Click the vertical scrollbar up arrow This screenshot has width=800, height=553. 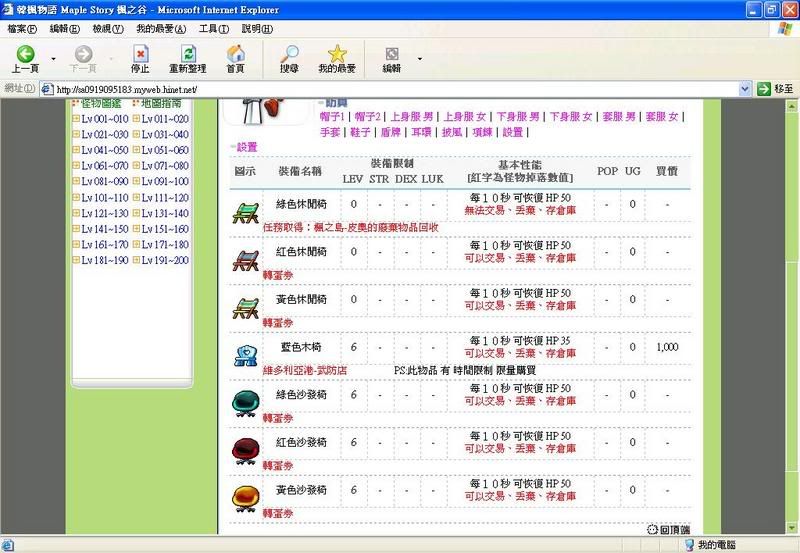coord(791,106)
